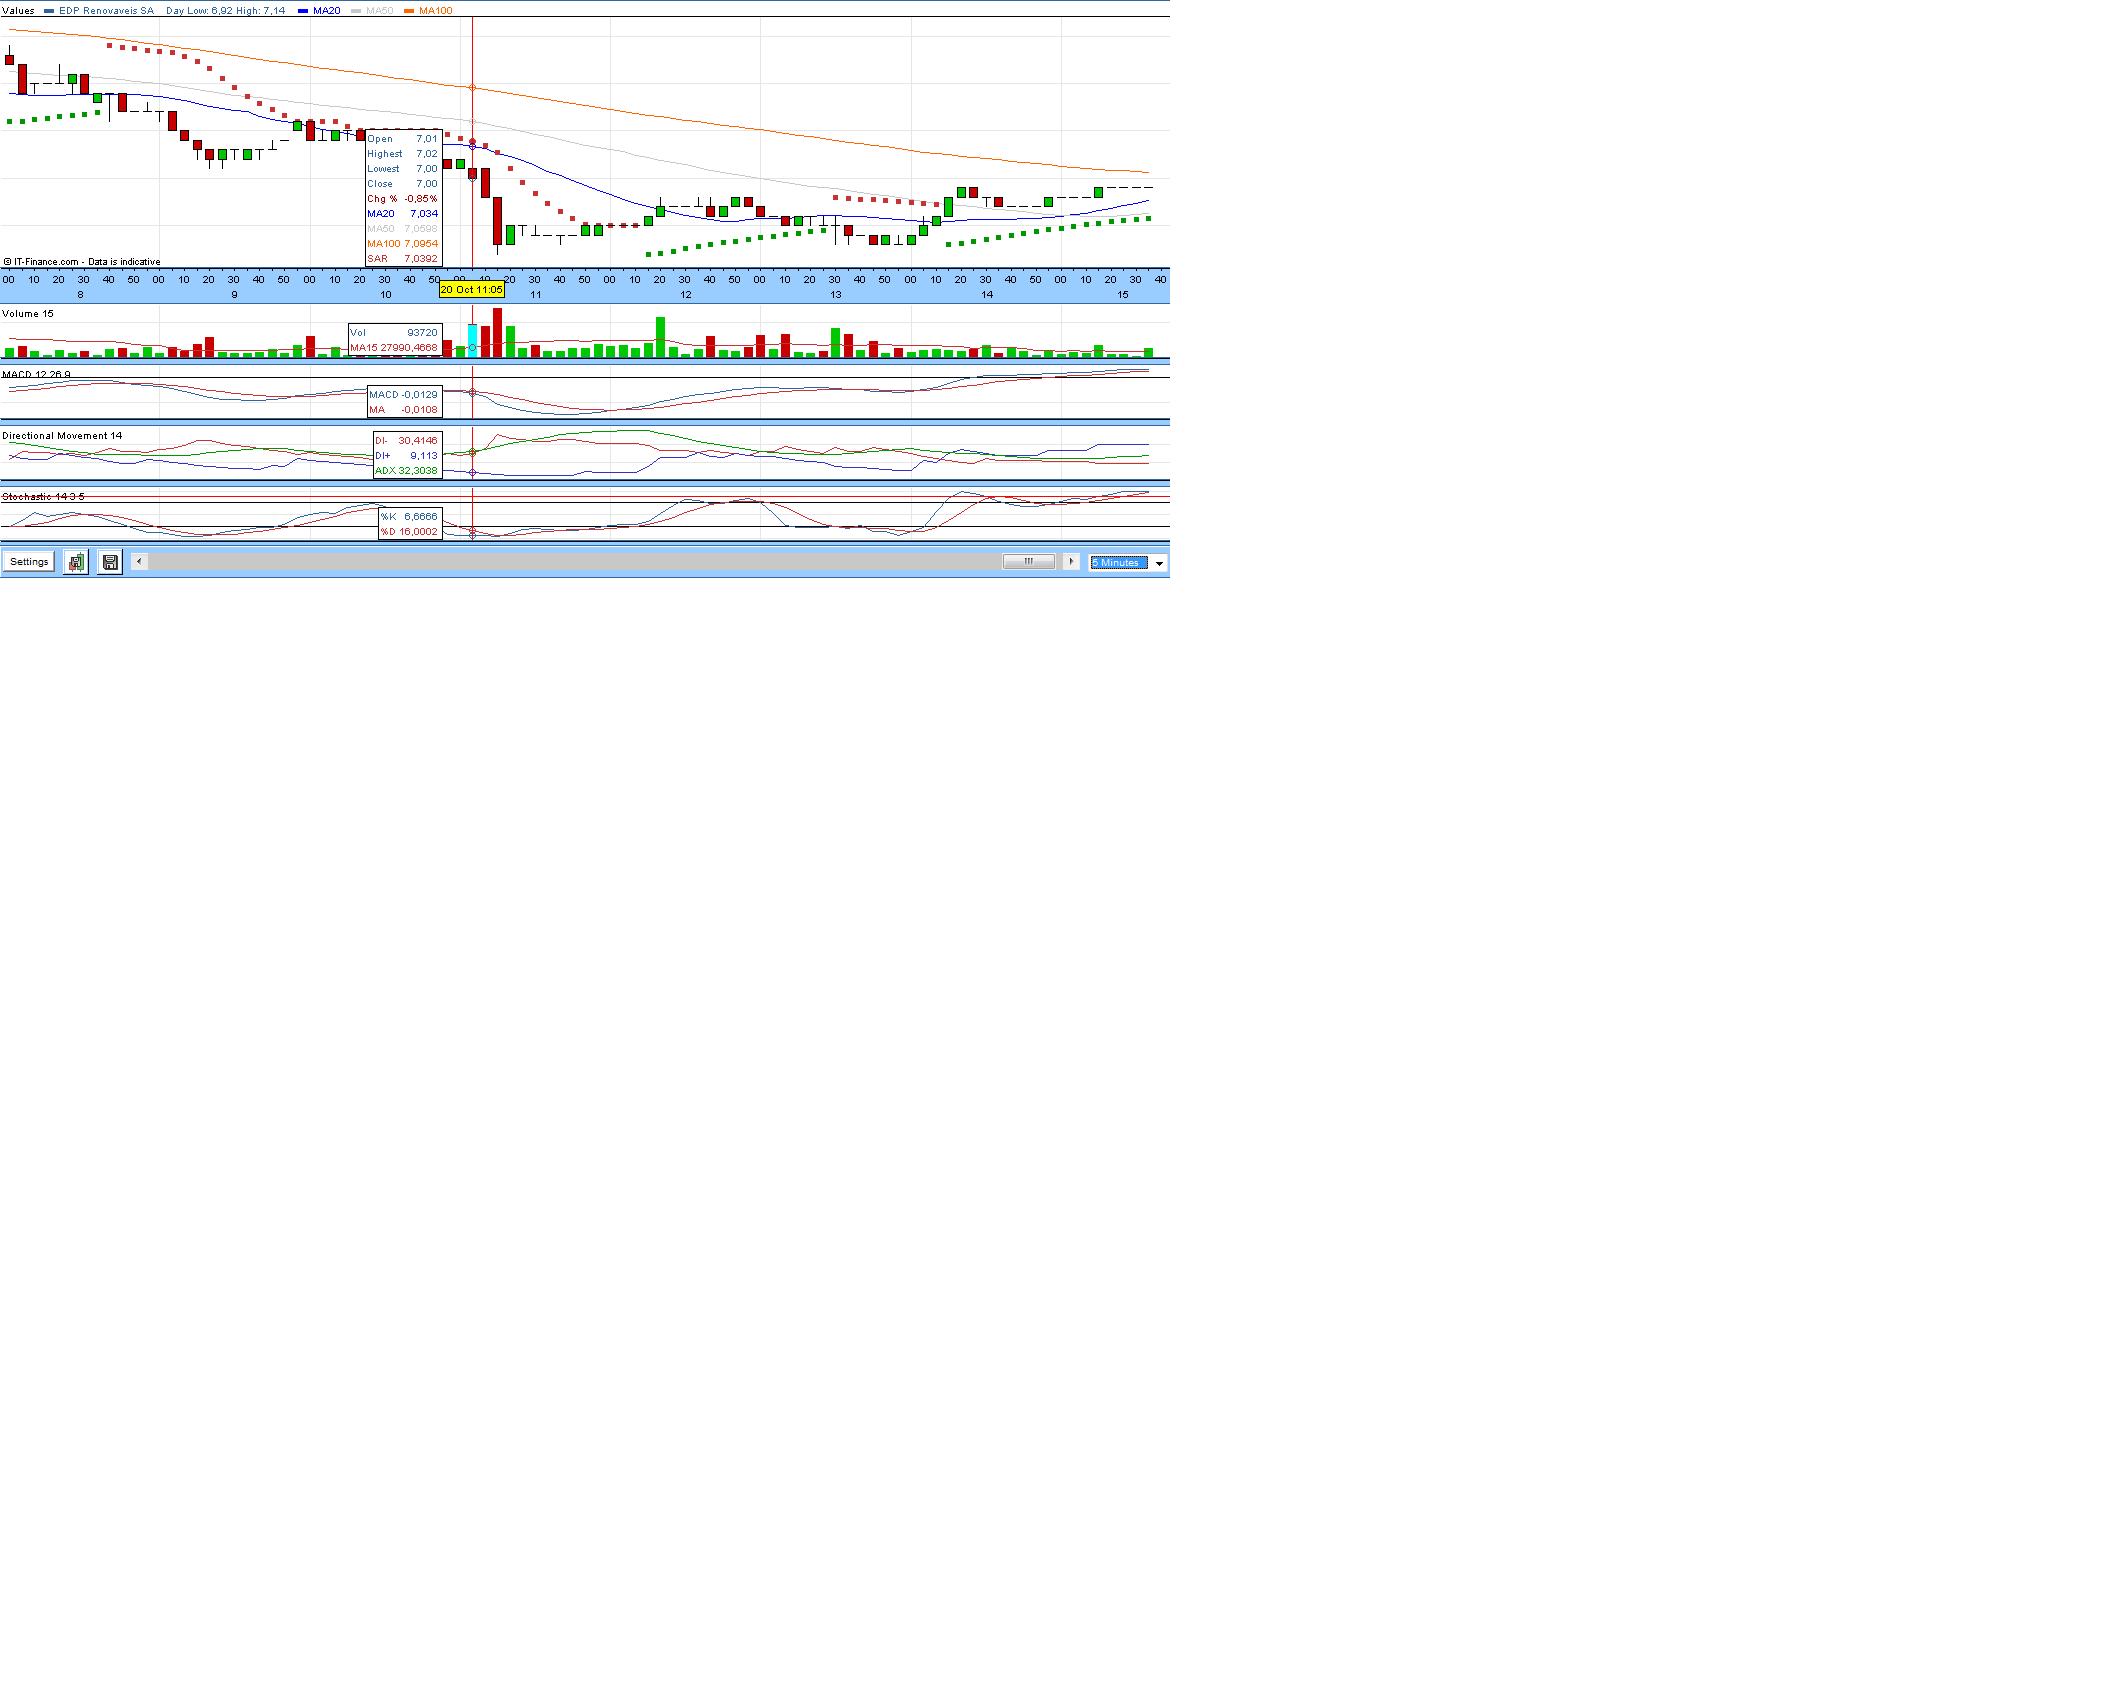The image size is (2112, 1690).
Task: Click hour label 12 on time axis
Action: (x=686, y=295)
